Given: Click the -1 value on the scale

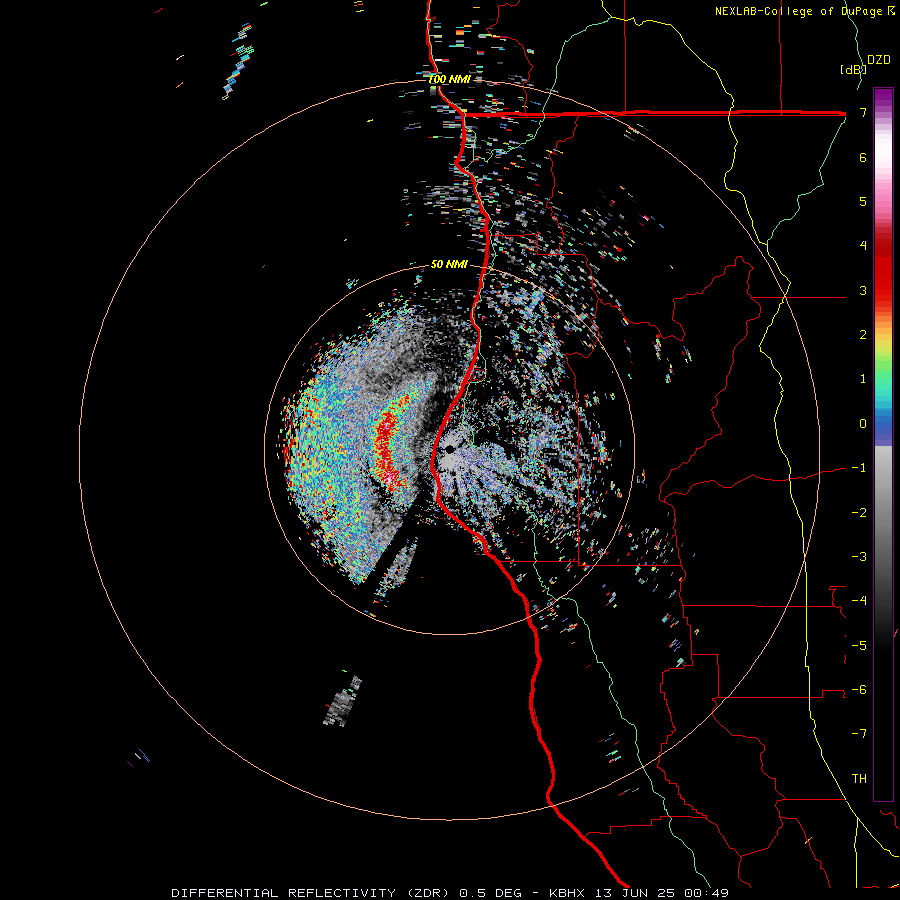Looking at the screenshot, I should 859,468.
